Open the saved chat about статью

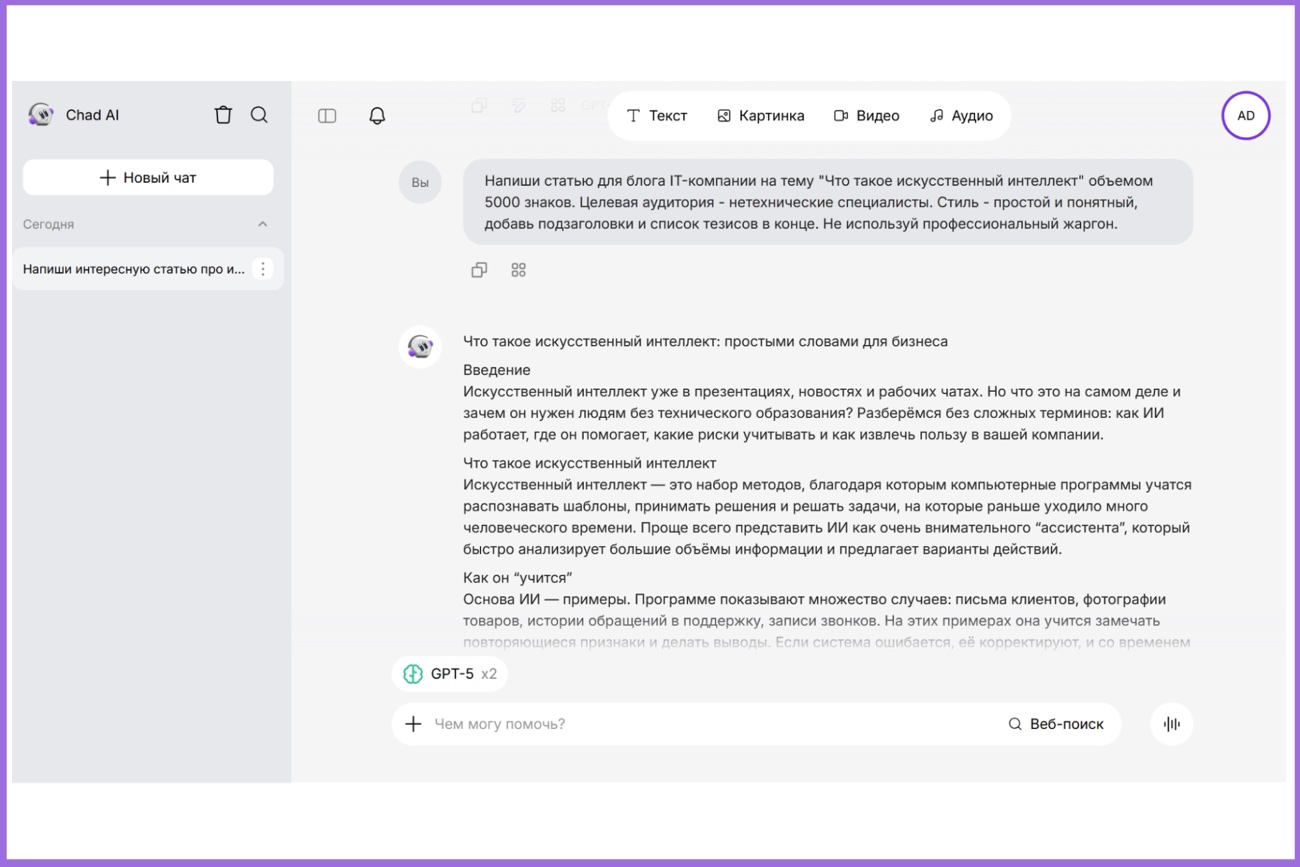click(134, 269)
